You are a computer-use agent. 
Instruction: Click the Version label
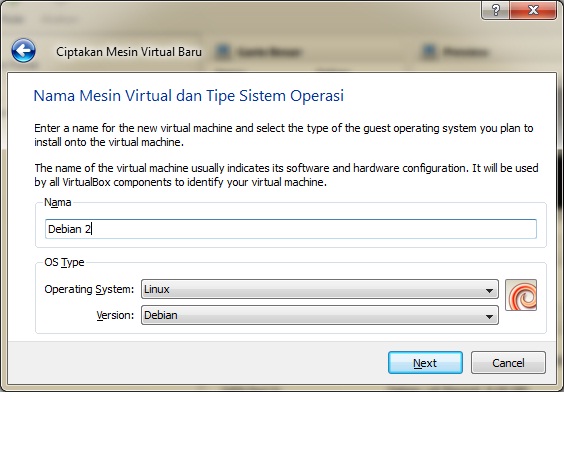(x=115, y=315)
